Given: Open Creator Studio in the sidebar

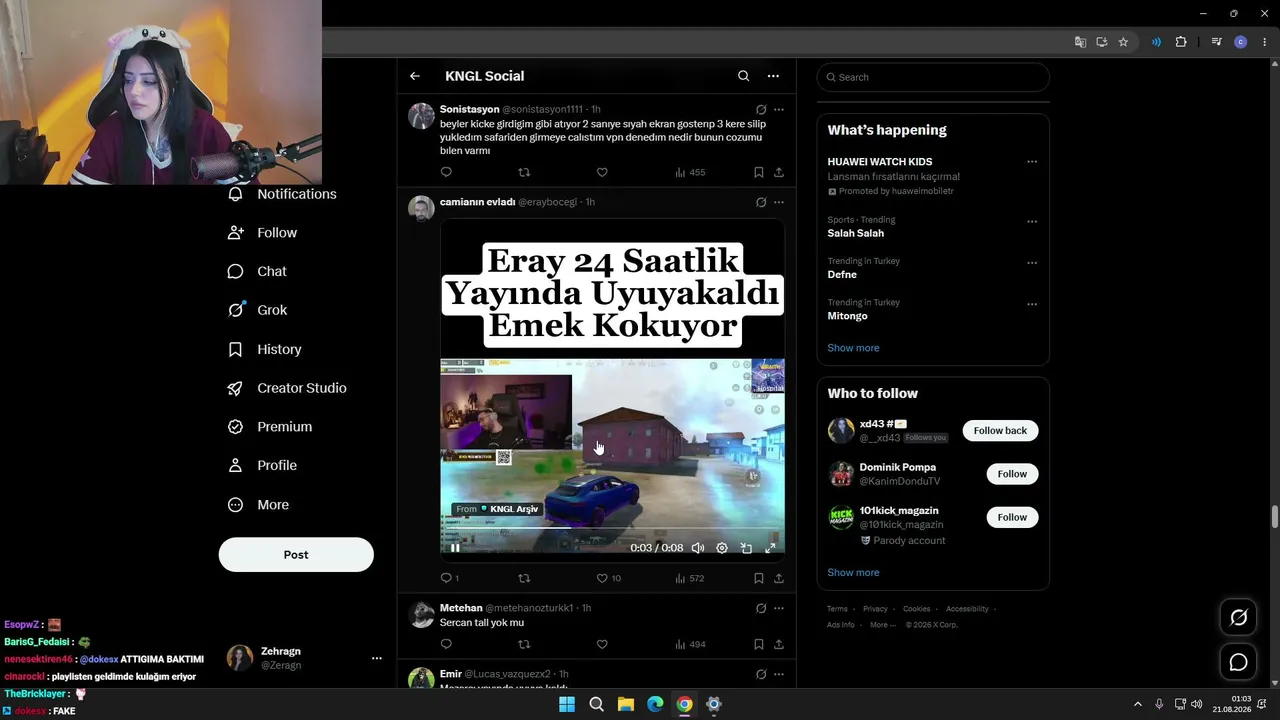Looking at the screenshot, I should [288, 388].
